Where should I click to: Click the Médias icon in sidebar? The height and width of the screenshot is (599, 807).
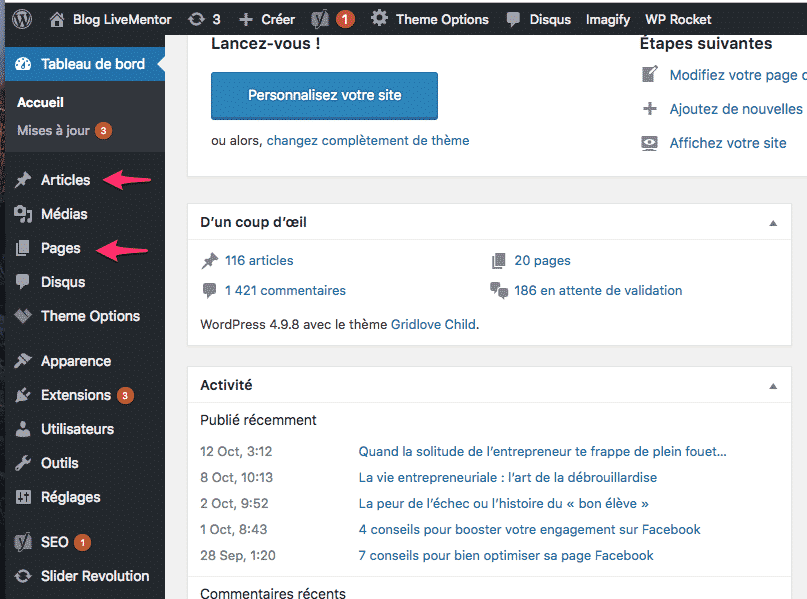(x=23, y=214)
